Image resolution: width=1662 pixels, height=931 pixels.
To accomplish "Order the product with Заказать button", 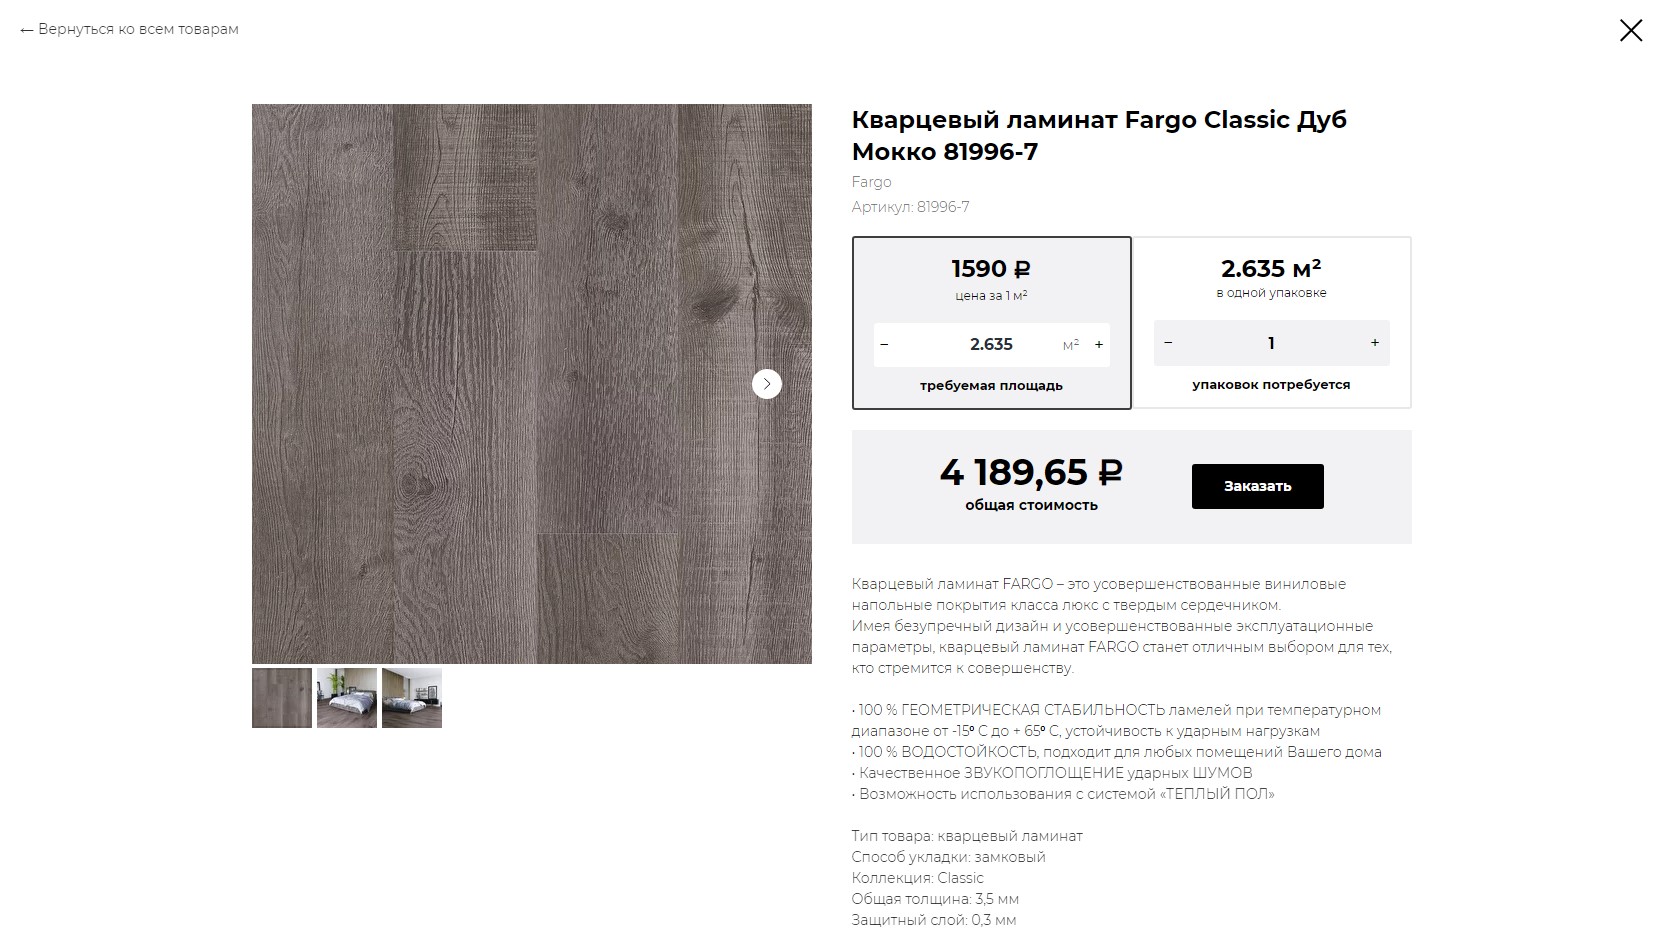I will (x=1257, y=486).
